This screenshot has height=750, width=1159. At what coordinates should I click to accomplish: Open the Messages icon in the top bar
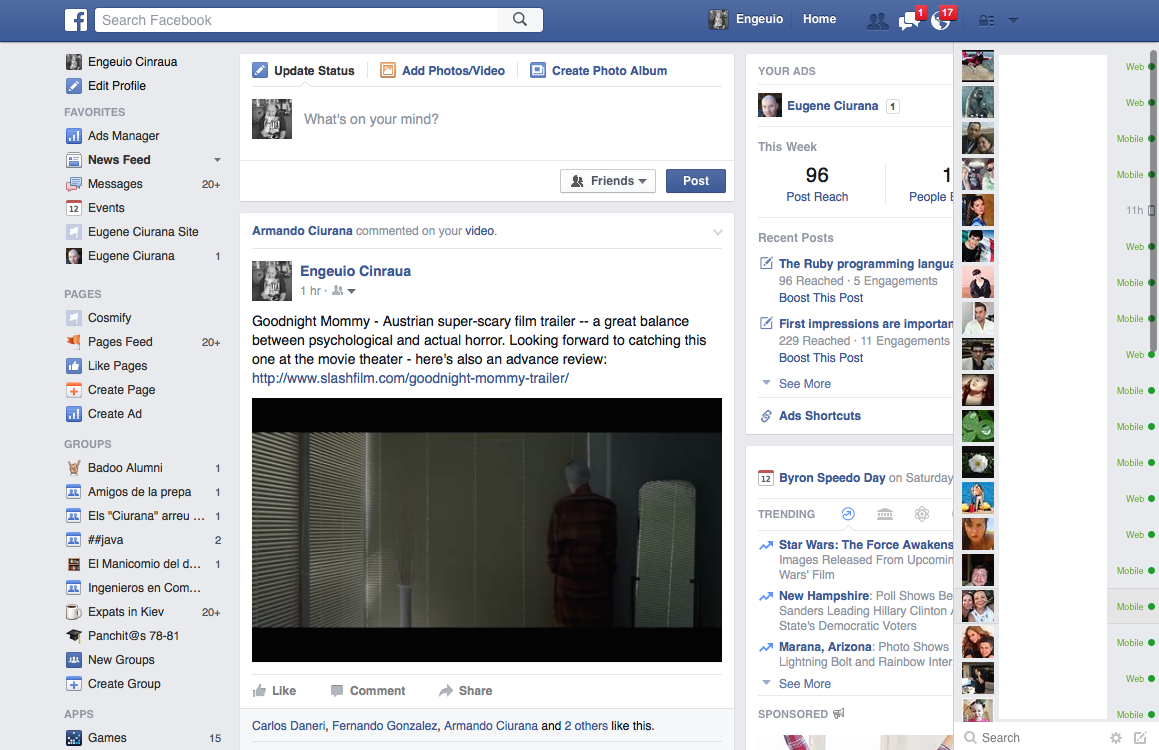point(908,21)
